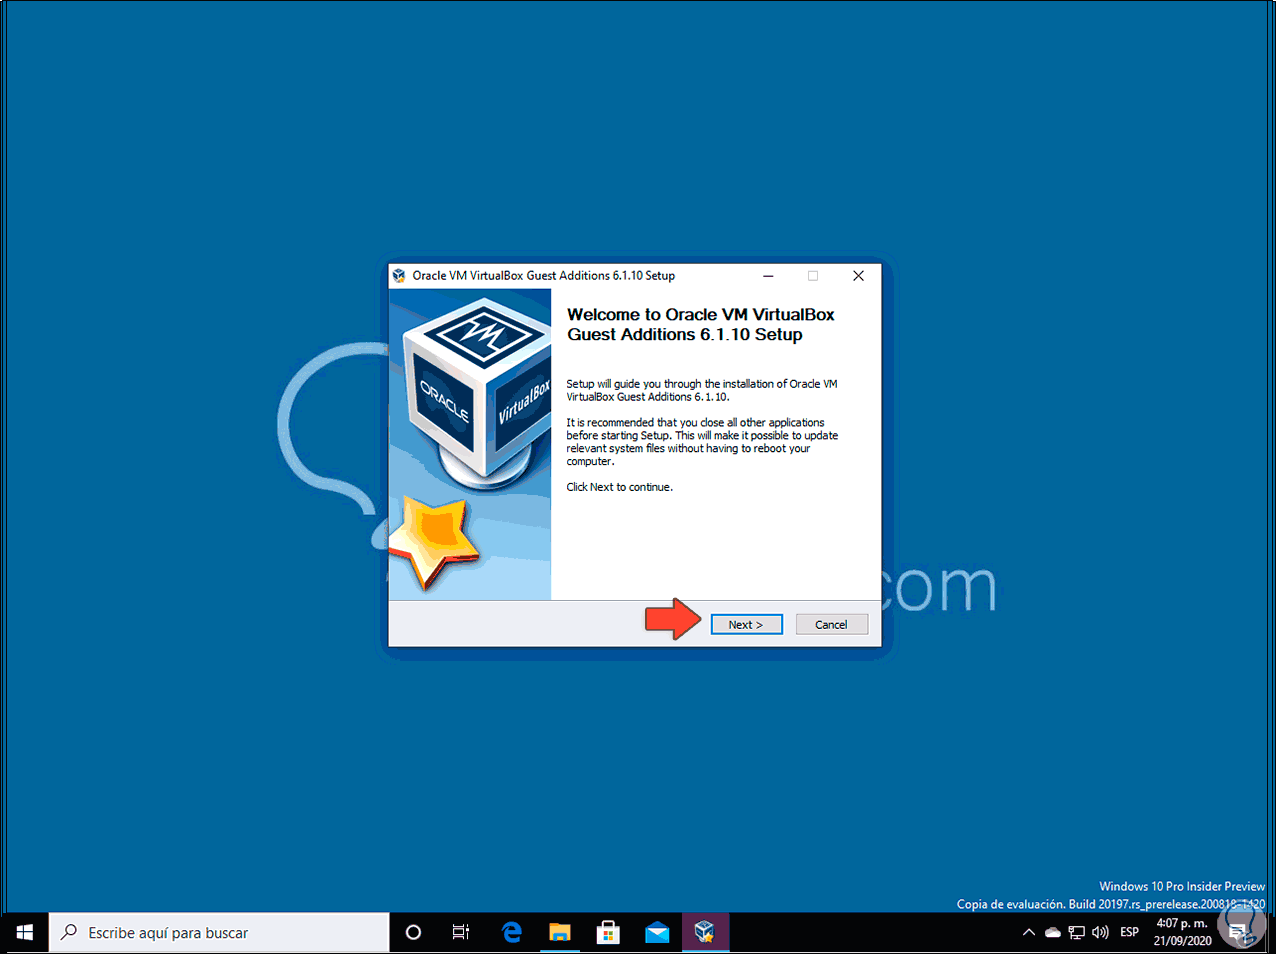The height and width of the screenshot is (954, 1276).
Task: Show hidden system tray icons
Action: click(x=1028, y=932)
